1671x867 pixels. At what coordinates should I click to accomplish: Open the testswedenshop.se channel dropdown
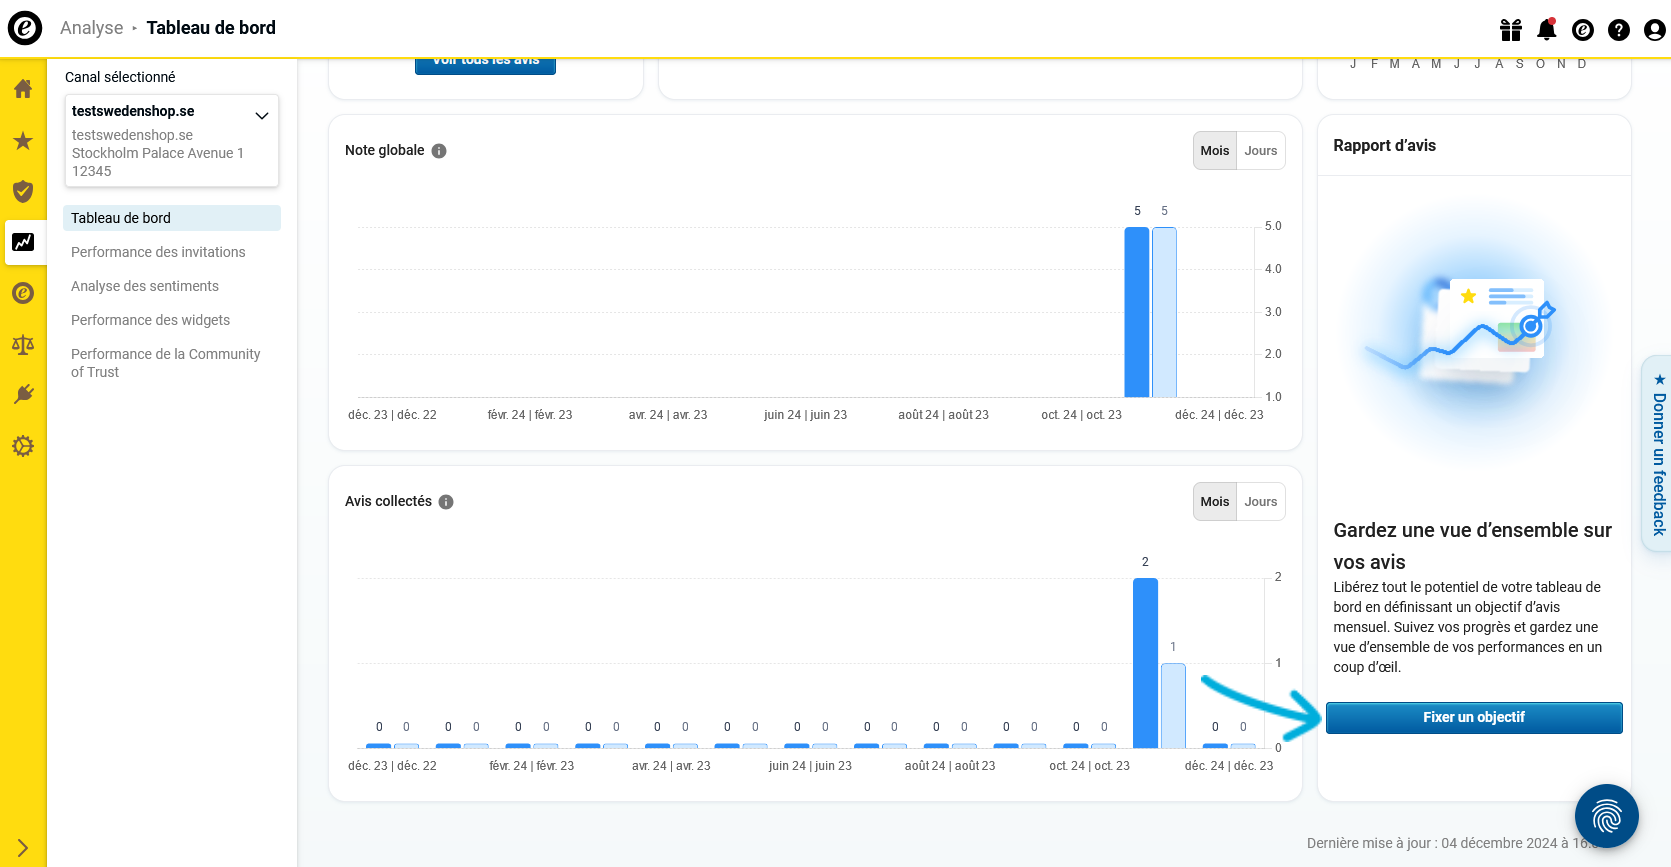(x=172, y=140)
